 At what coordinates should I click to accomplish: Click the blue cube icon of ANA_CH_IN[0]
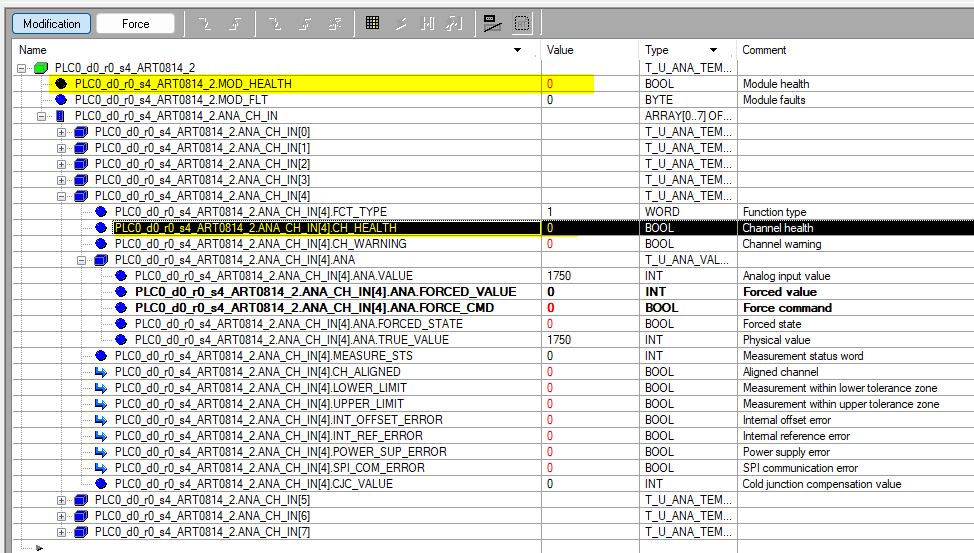point(81,132)
